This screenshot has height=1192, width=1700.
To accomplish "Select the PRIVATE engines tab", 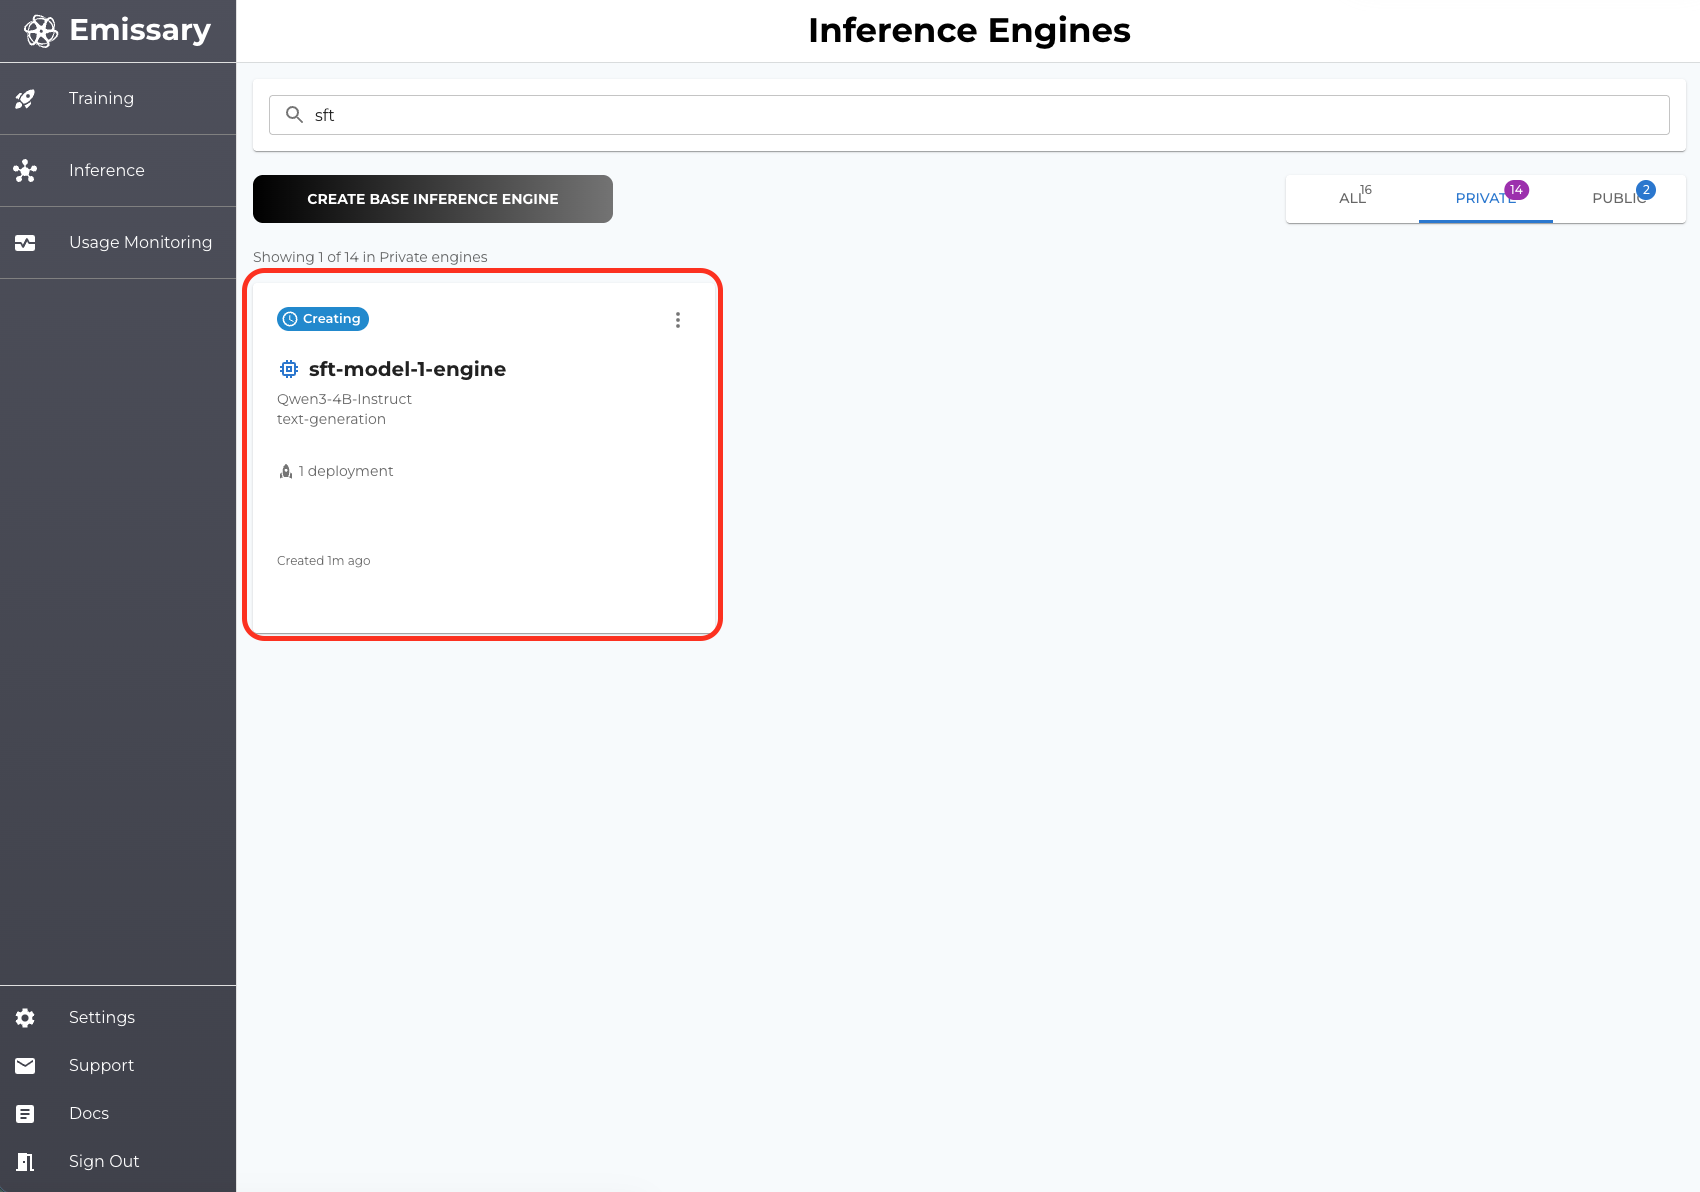I will pos(1485,198).
